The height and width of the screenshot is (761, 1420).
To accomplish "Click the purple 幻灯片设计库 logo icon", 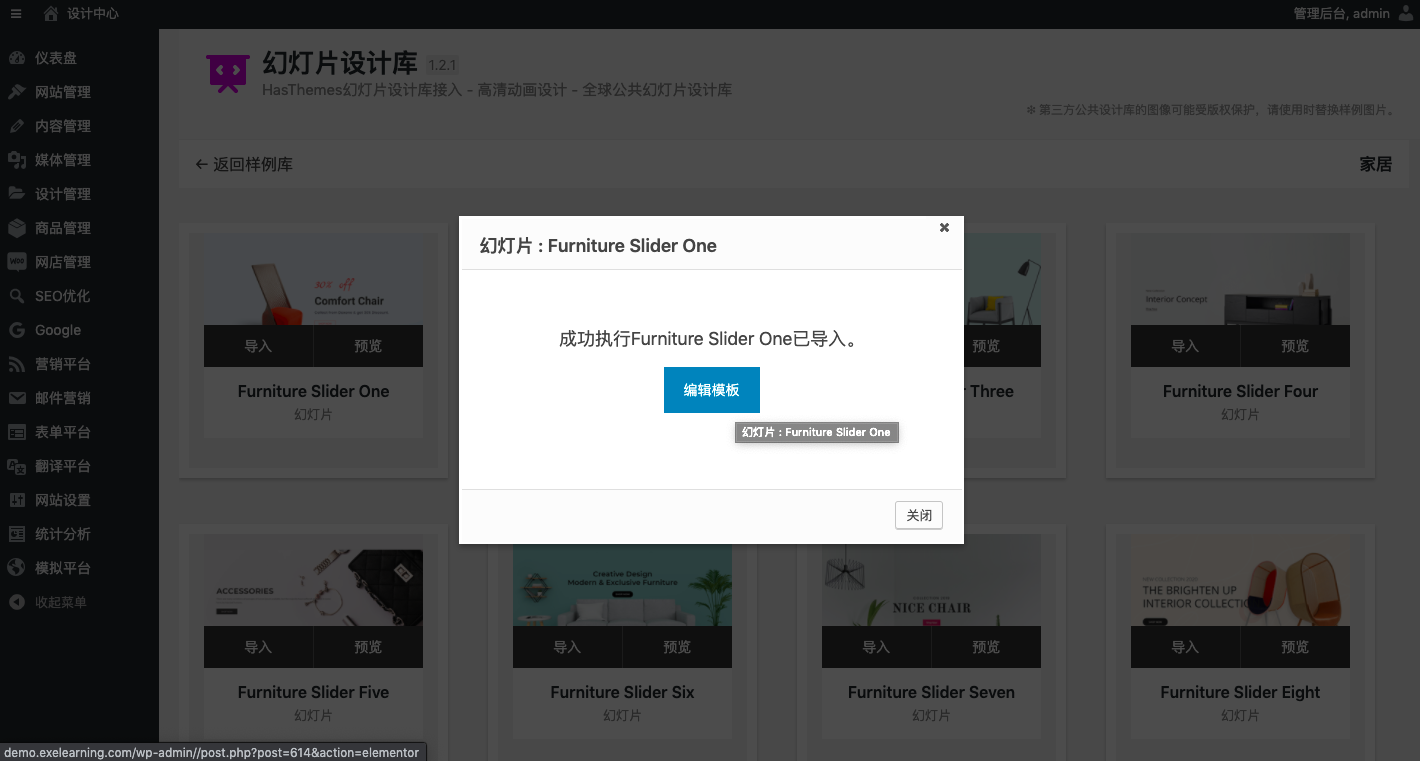I will click(228, 73).
